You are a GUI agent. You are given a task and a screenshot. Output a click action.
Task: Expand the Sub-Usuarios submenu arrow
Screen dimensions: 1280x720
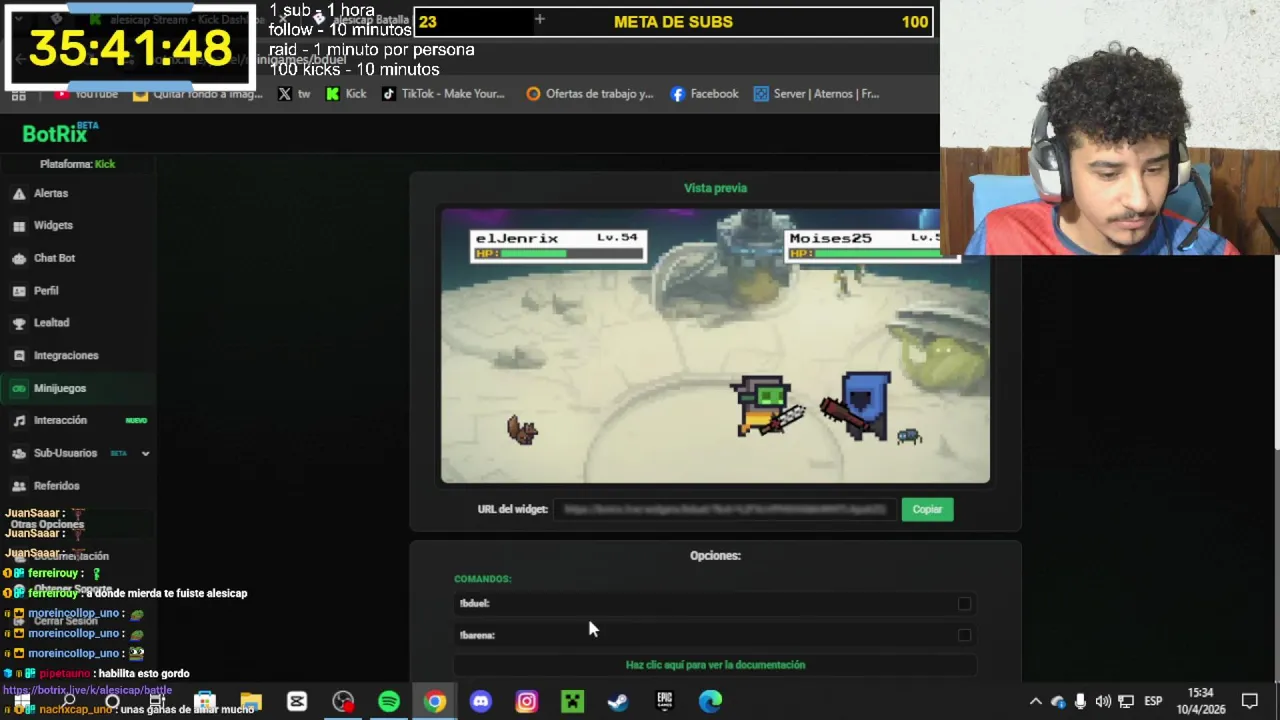(x=145, y=453)
